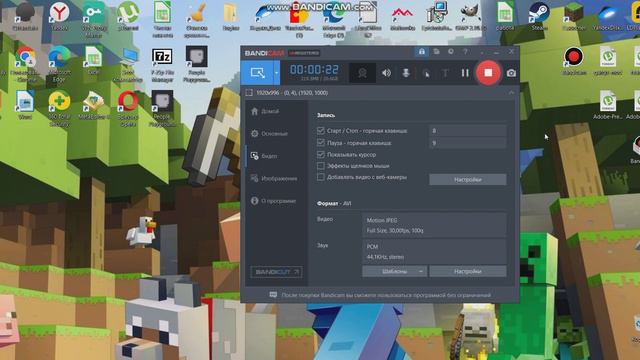Select screen rectangle recording mode button
This screenshot has width=640, height=360.
258,73
